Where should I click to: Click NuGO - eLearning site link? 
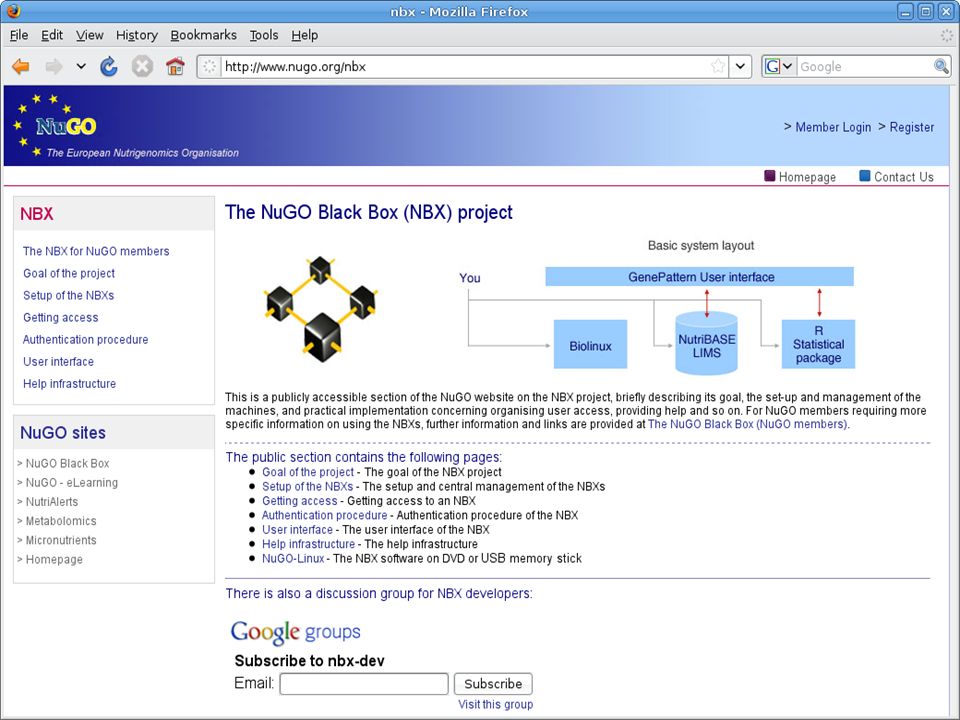pyautogui.click(x=72, y=482)
